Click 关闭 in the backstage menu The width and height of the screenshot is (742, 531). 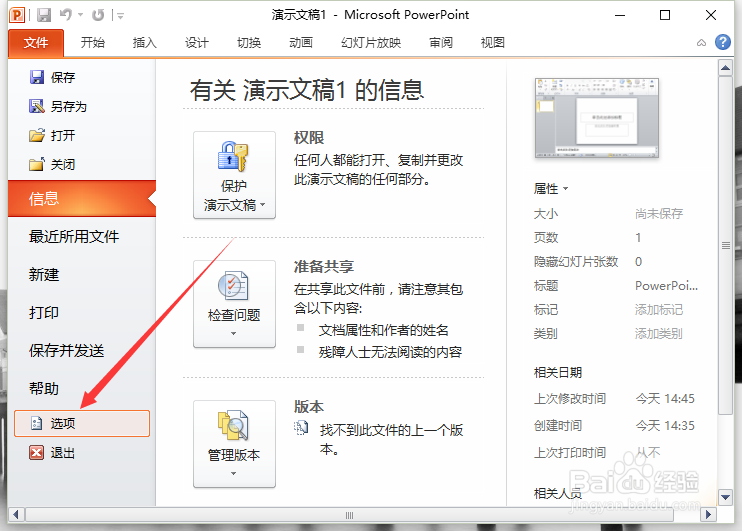(x=53, y=165)
